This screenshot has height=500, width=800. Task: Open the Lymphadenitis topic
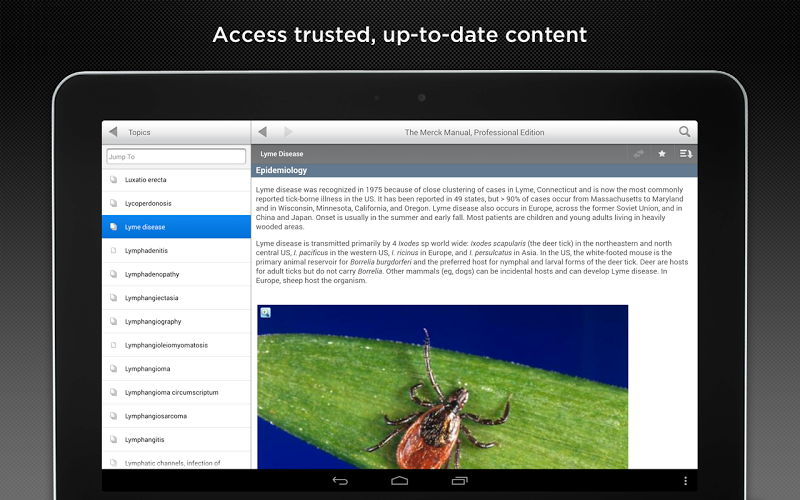click(x=177, y=251)
